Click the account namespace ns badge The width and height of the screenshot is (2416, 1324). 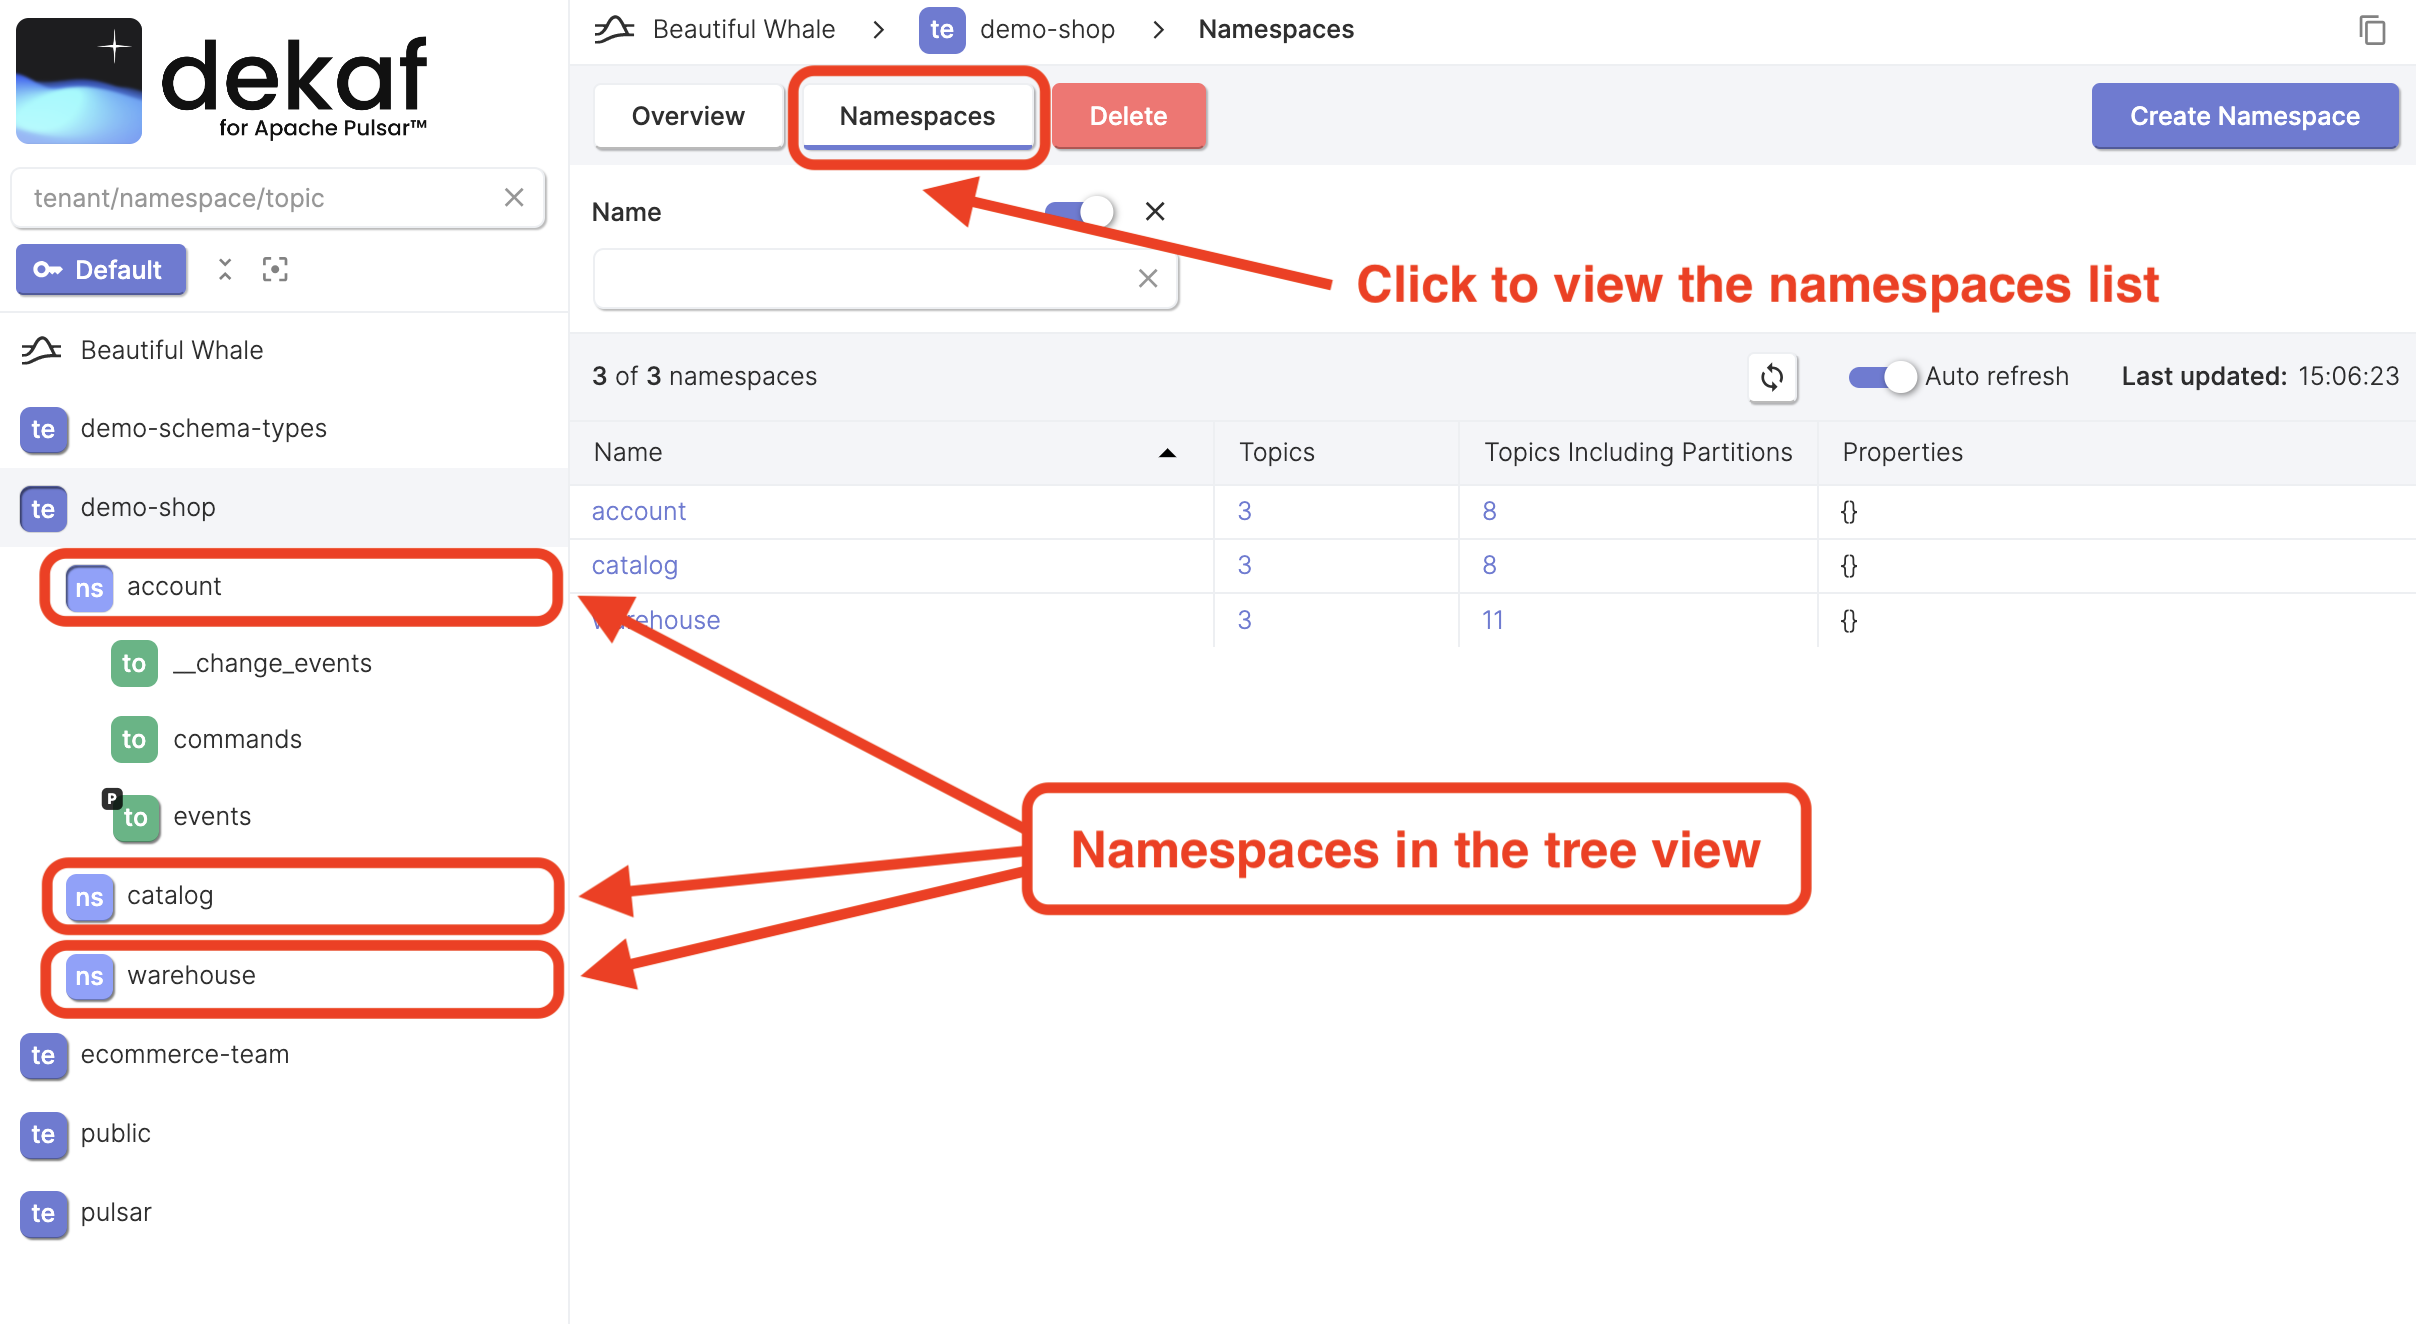click(x=89, y=587)
